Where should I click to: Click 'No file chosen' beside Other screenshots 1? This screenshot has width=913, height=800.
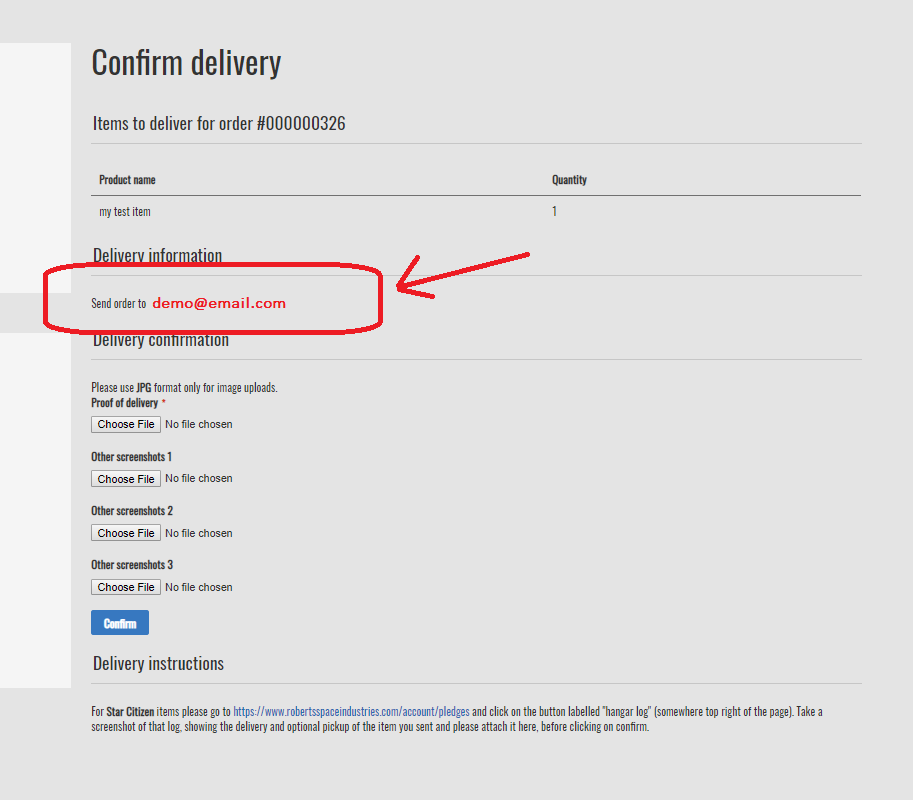(198, 479)
